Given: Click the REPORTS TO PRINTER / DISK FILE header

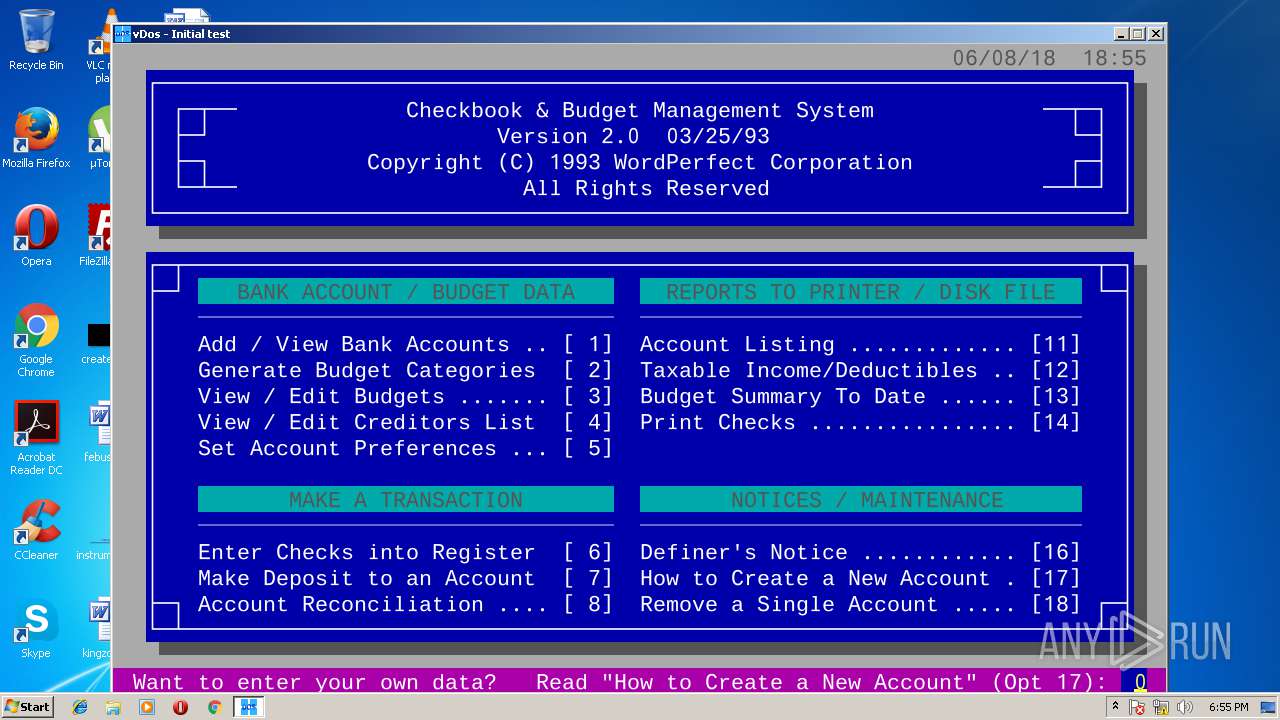Looking at the screenshot, I should (861, 291).
